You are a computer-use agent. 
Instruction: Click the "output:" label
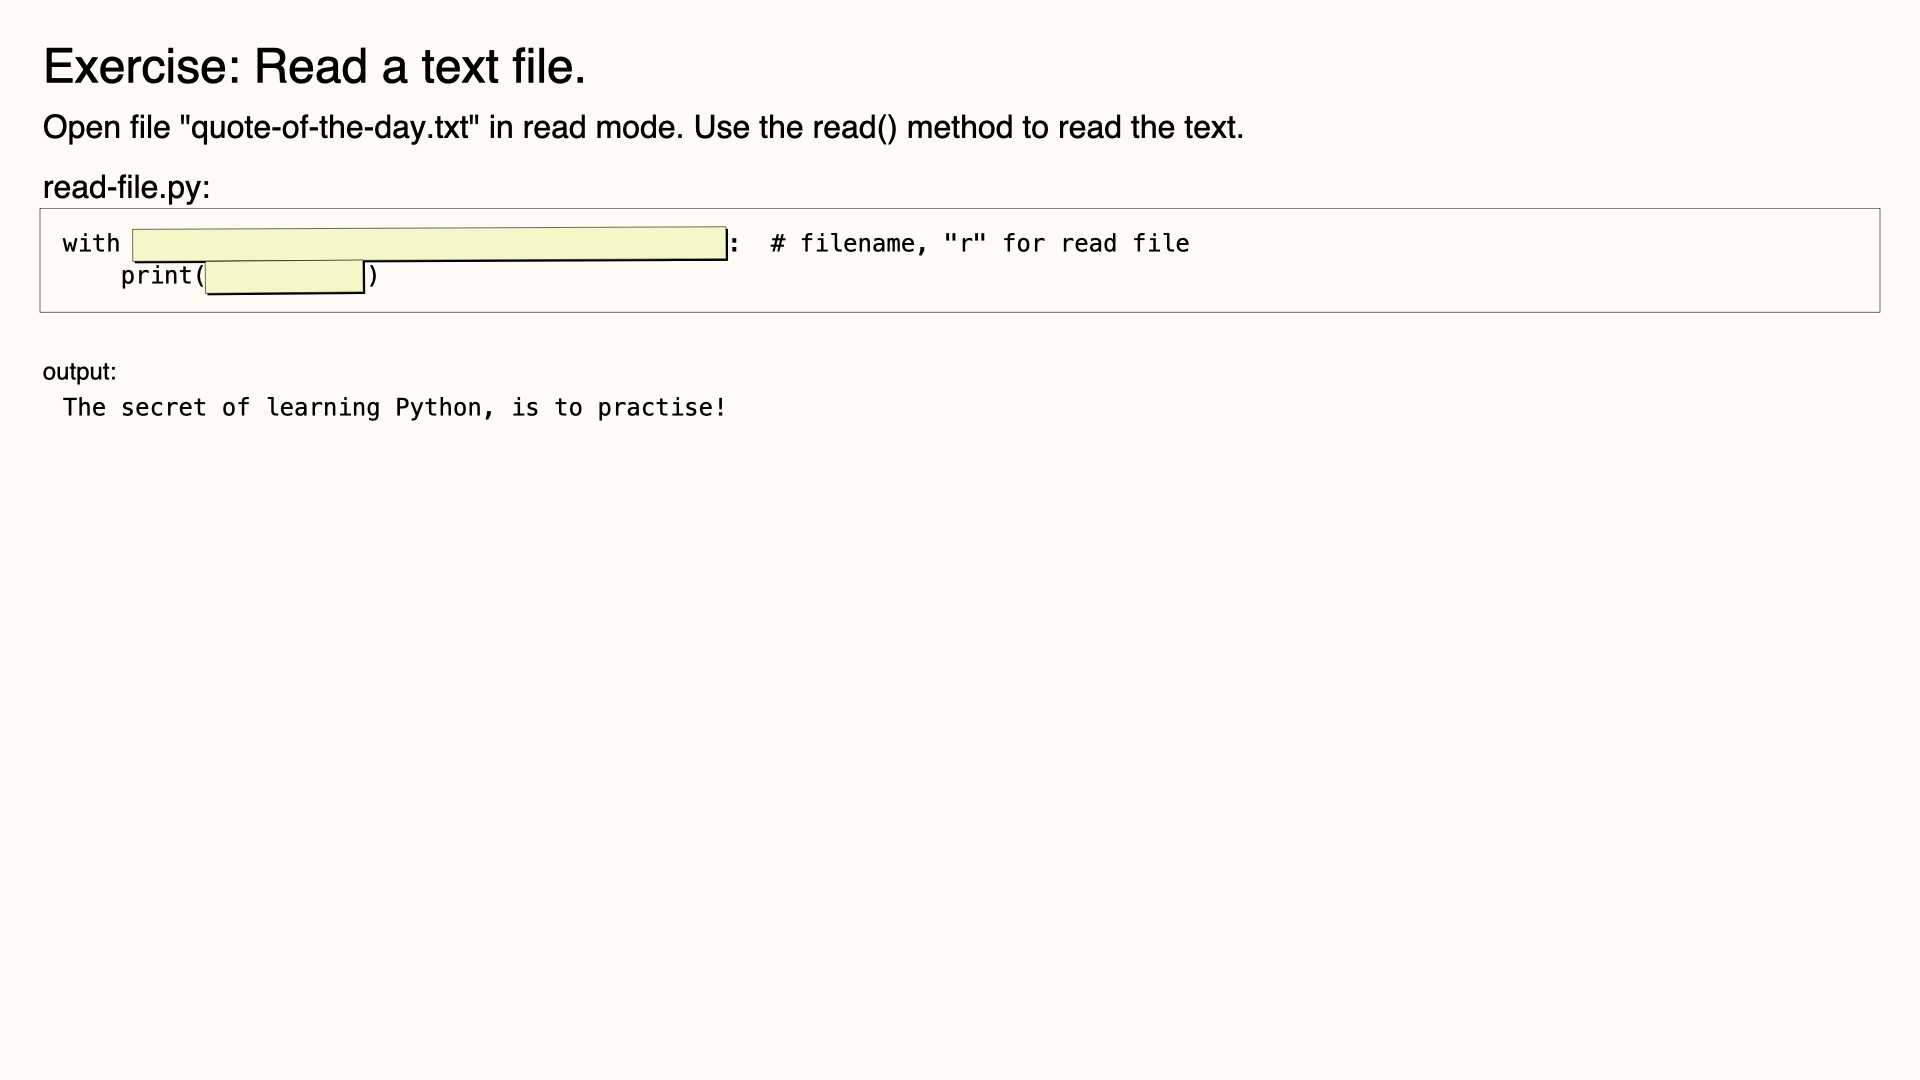click(x=80, y=372)
